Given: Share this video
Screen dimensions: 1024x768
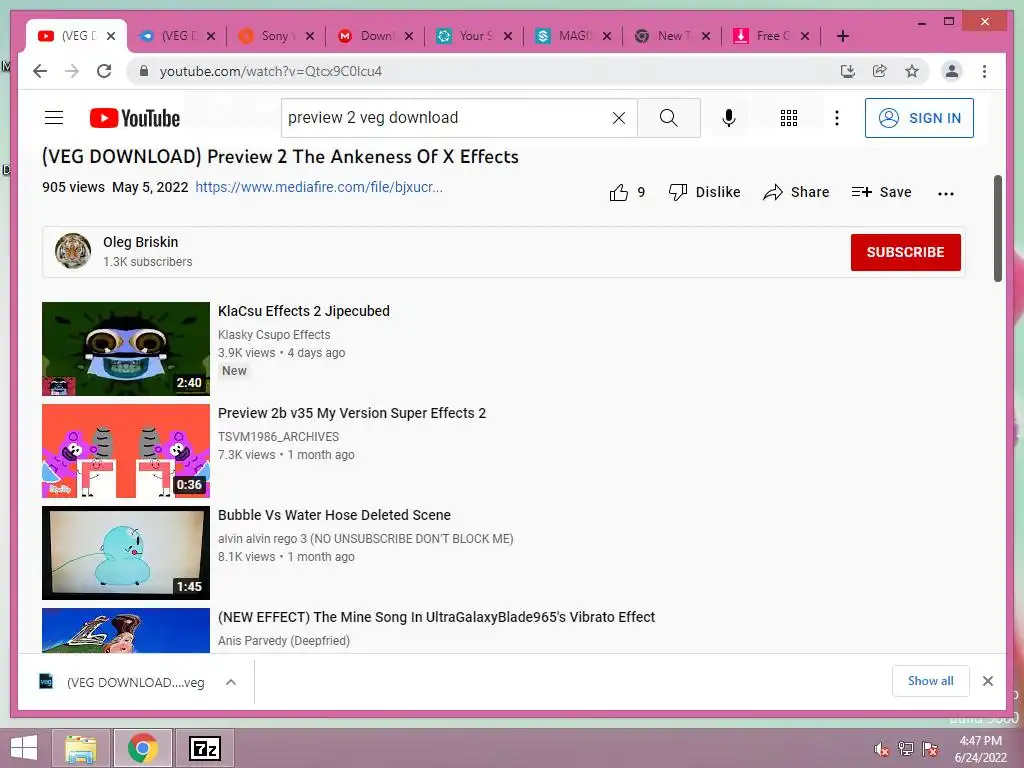Looking at the screenshot, I should click(x=796, y=192).
